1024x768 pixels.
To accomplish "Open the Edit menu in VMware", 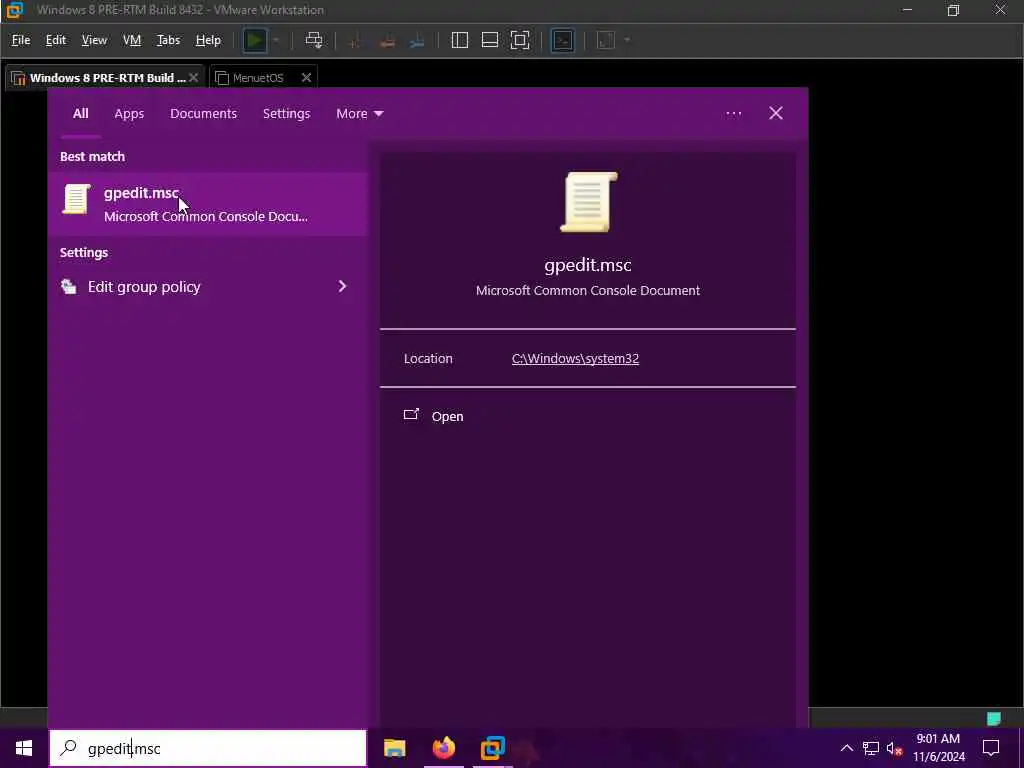I will [x=56, y=40].
